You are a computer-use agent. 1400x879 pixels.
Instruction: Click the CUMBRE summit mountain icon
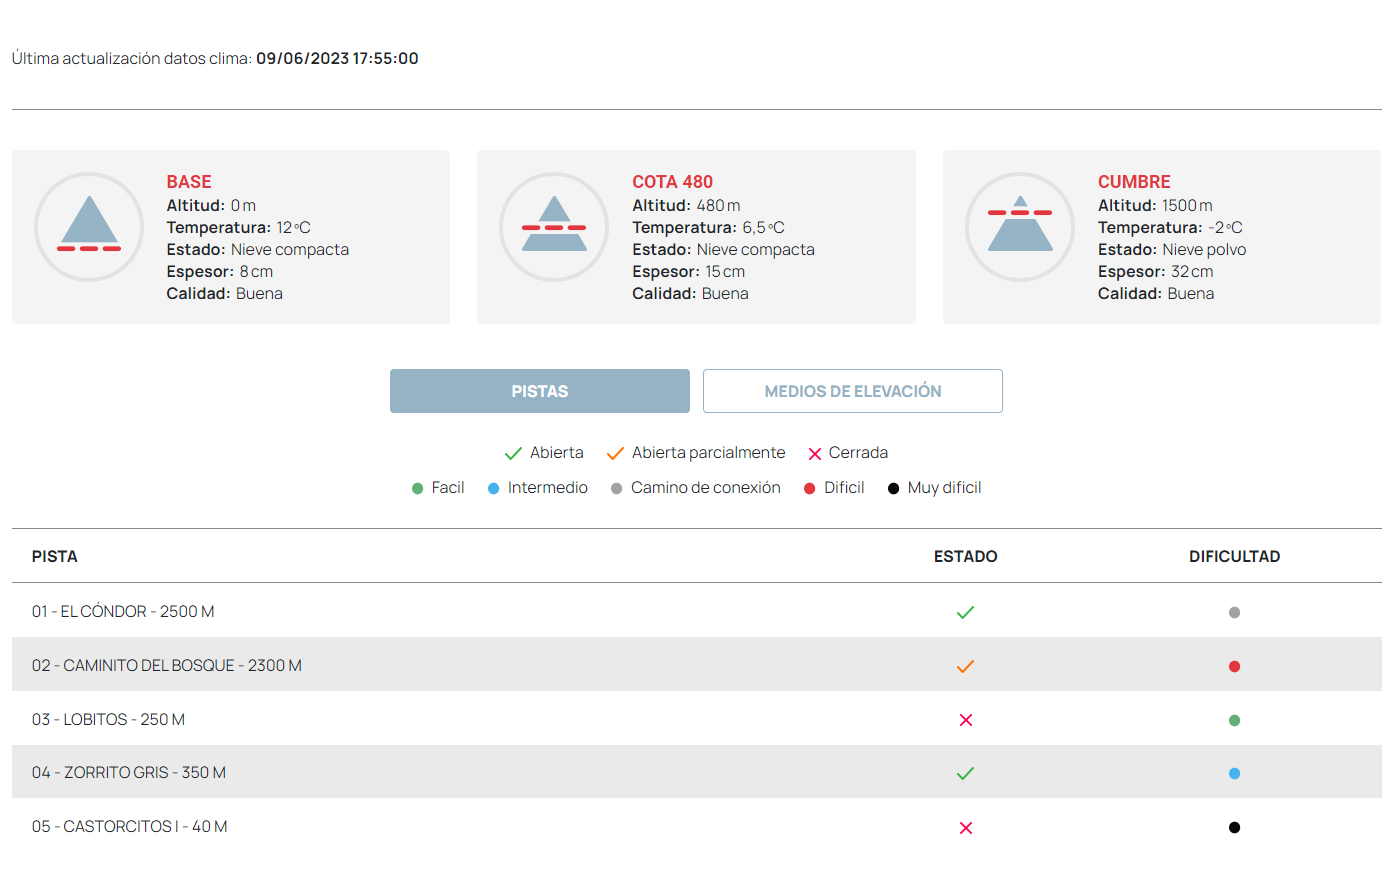tap(1020, 227)
